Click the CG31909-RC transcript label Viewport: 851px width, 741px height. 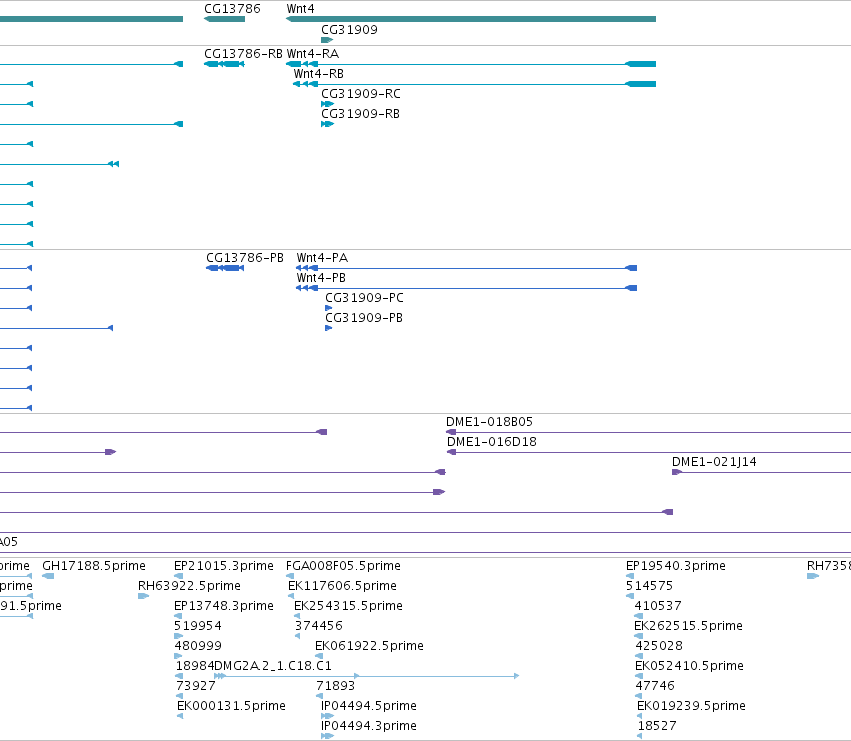[361, 94]
